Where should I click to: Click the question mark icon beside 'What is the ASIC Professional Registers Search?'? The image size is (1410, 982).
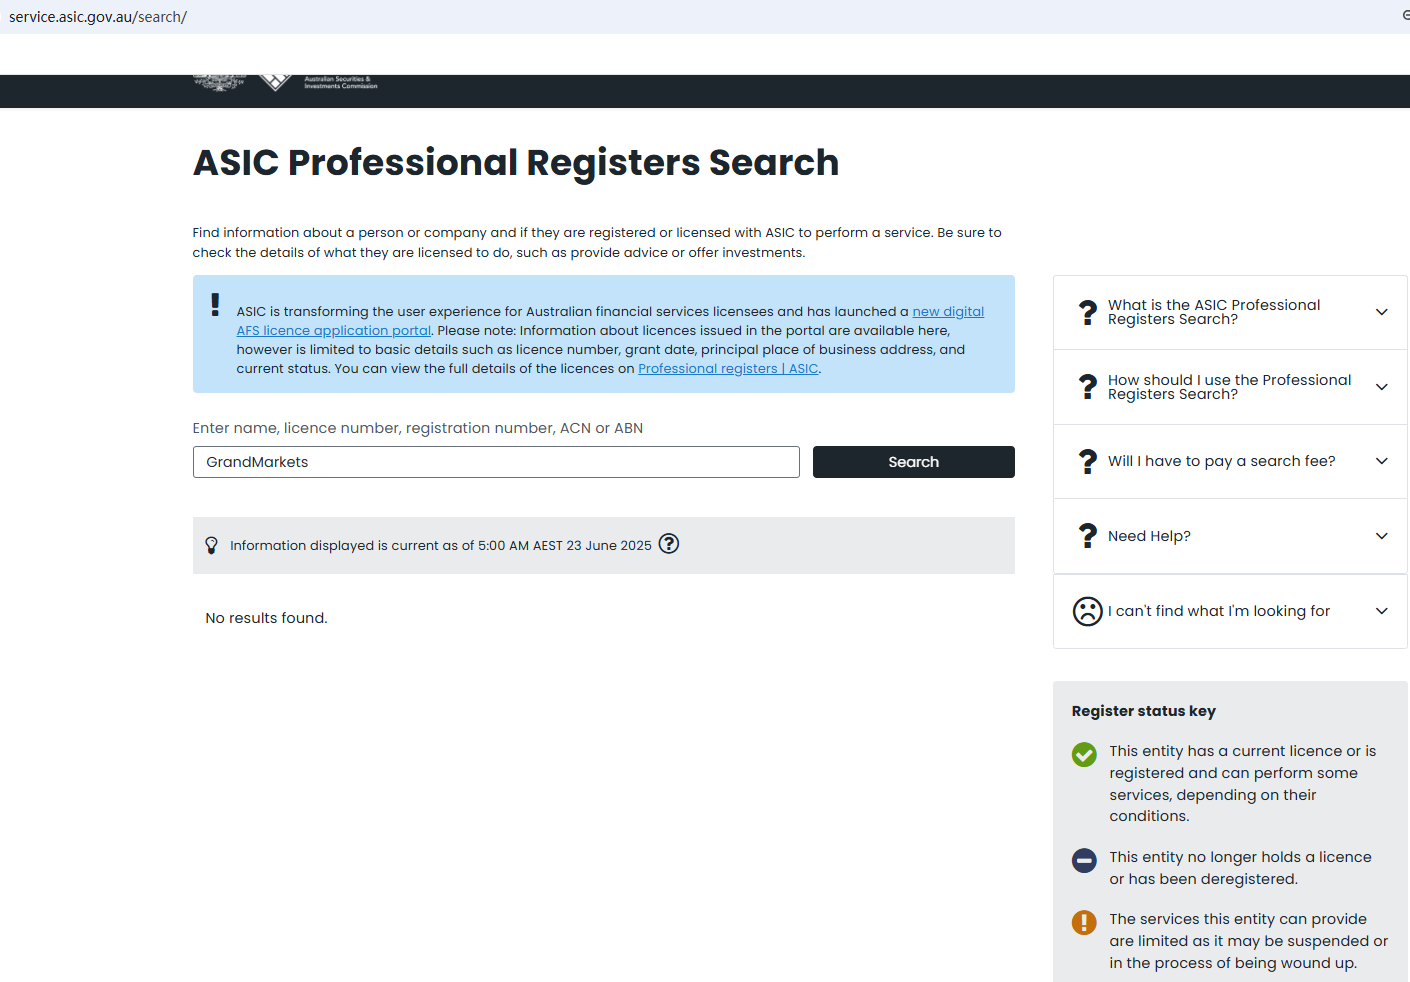[x=1088, y=312]
